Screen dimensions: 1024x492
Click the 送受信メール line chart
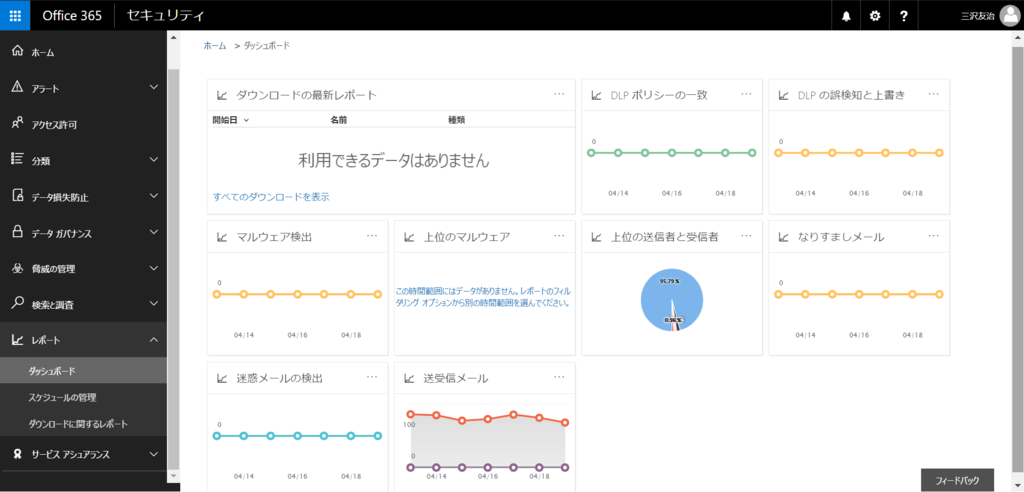[x=487, y=441]
